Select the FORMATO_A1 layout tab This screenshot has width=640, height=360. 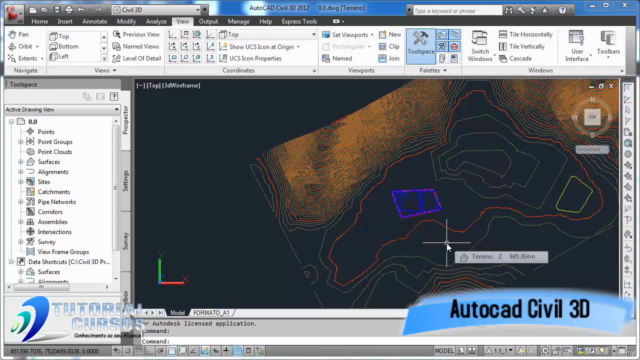click(211, 313)
